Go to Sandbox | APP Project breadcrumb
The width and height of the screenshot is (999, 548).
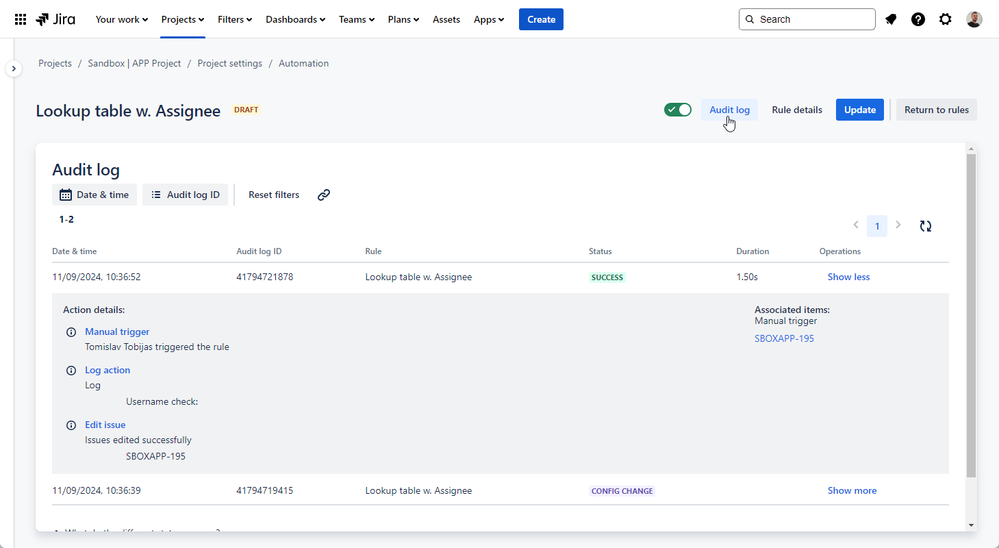134,64
